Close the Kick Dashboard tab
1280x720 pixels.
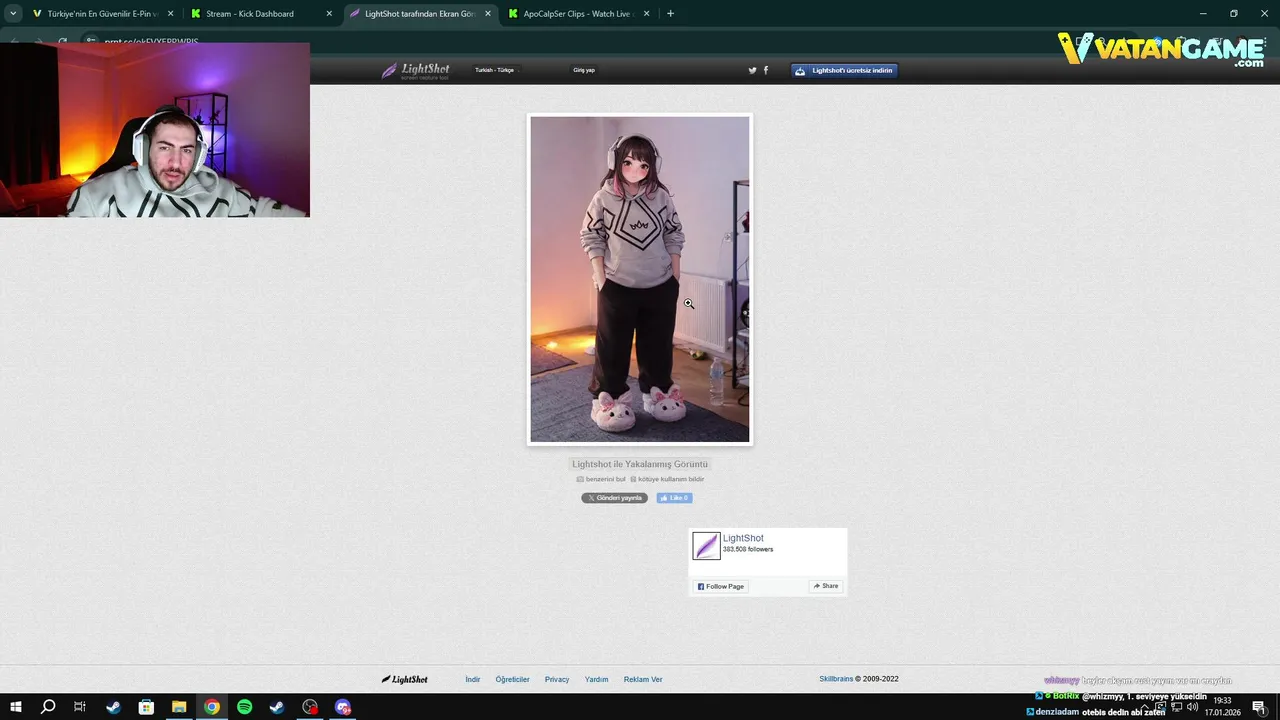[x=329, y=14]
